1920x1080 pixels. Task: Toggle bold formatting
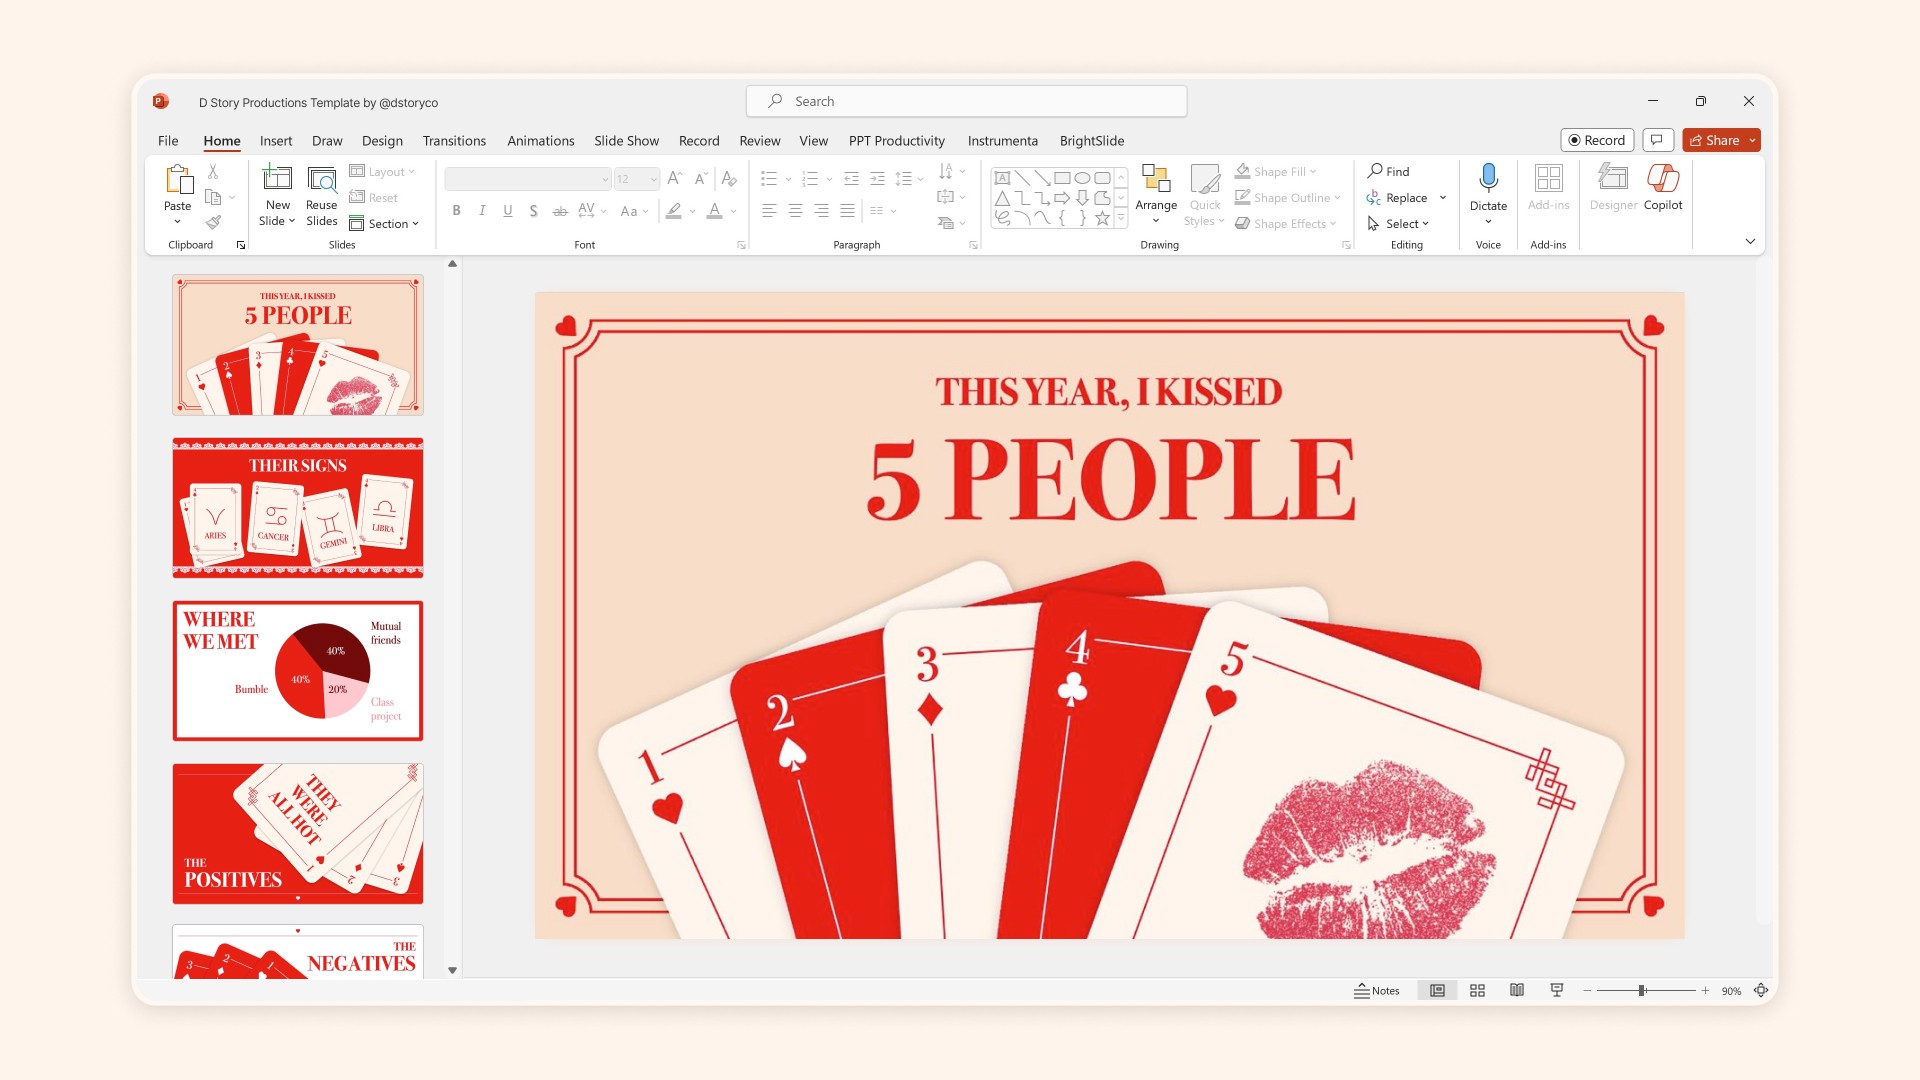(x=456, y=210)
